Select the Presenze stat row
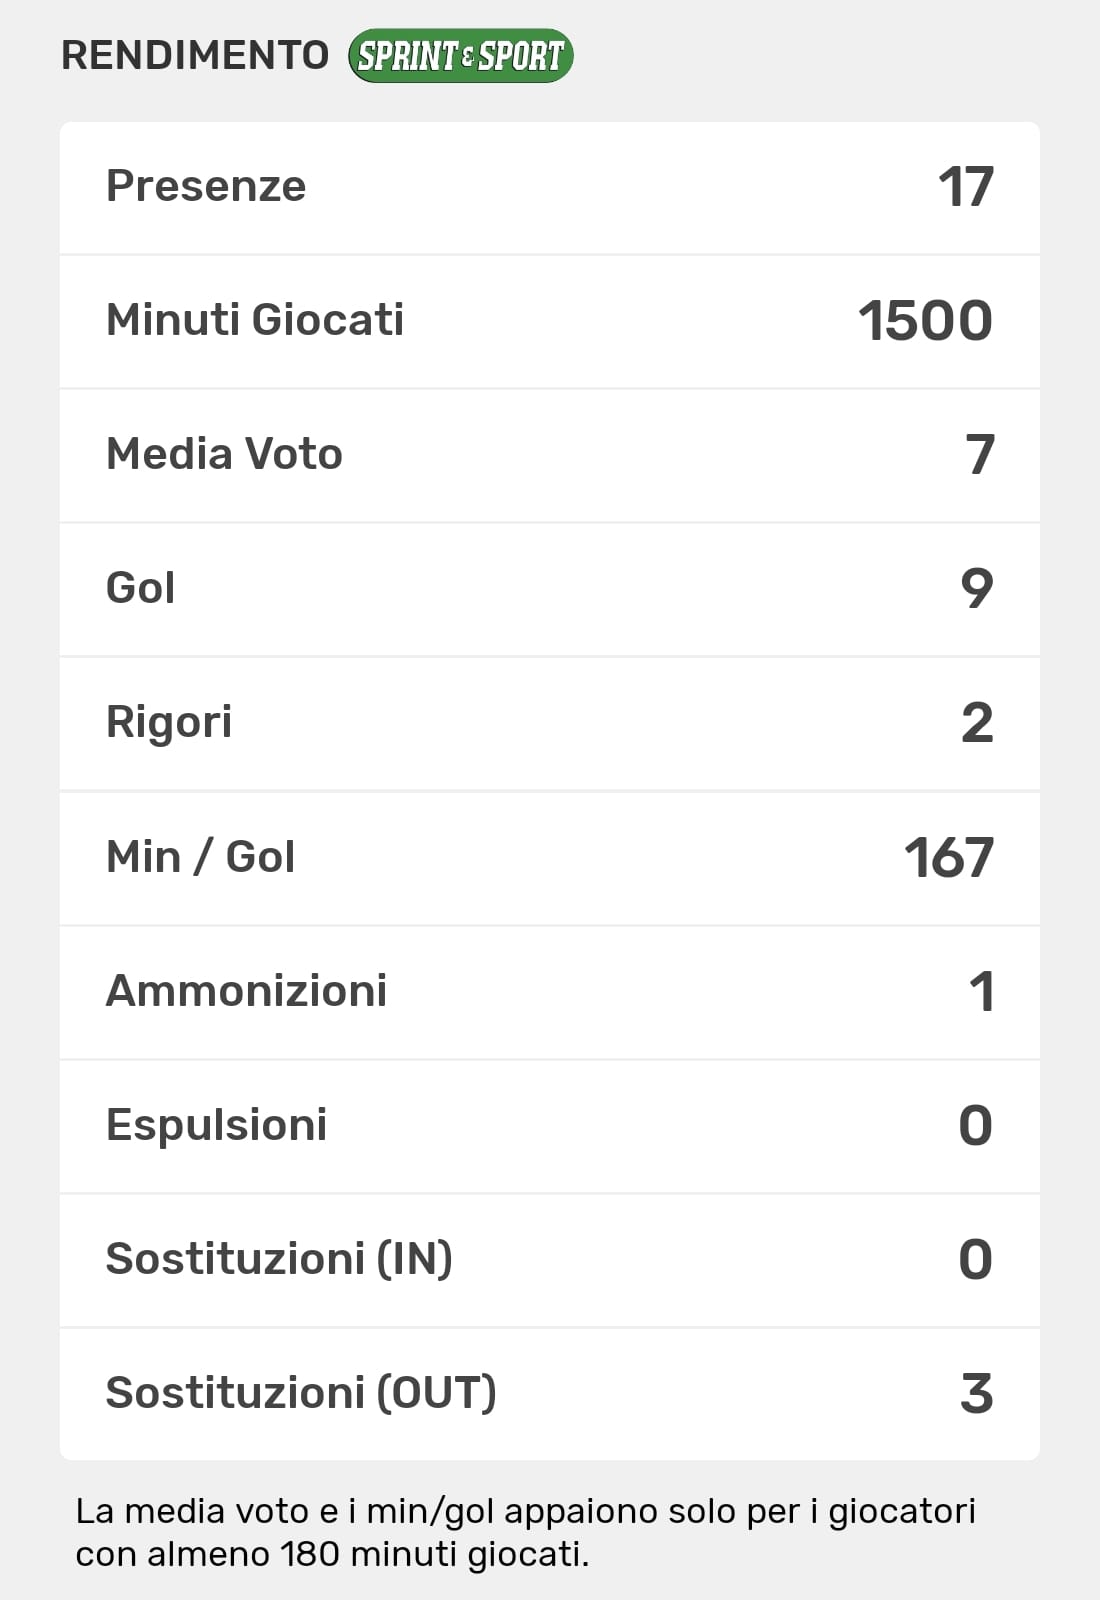 pyautogui.click(x=549, y=187)
